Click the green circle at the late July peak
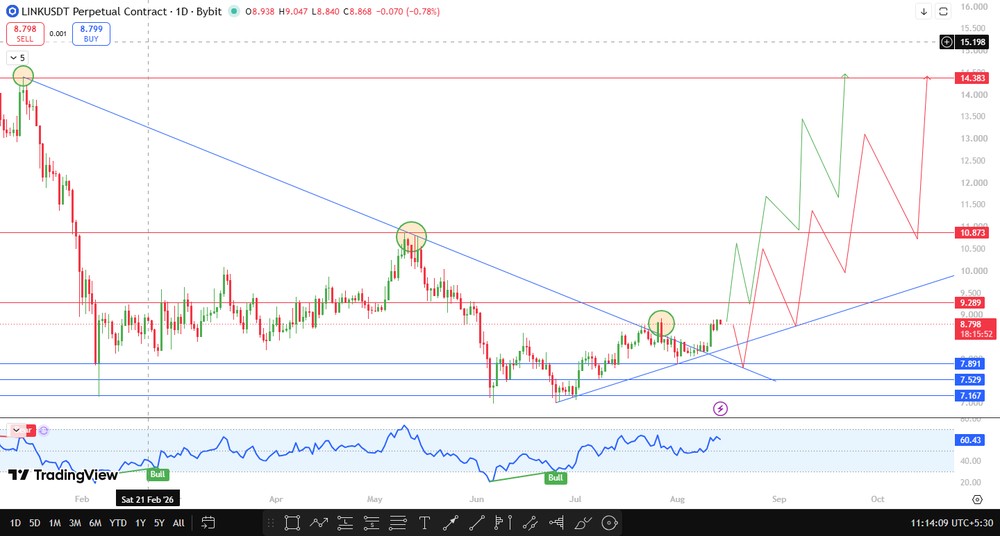 point(661,324)
